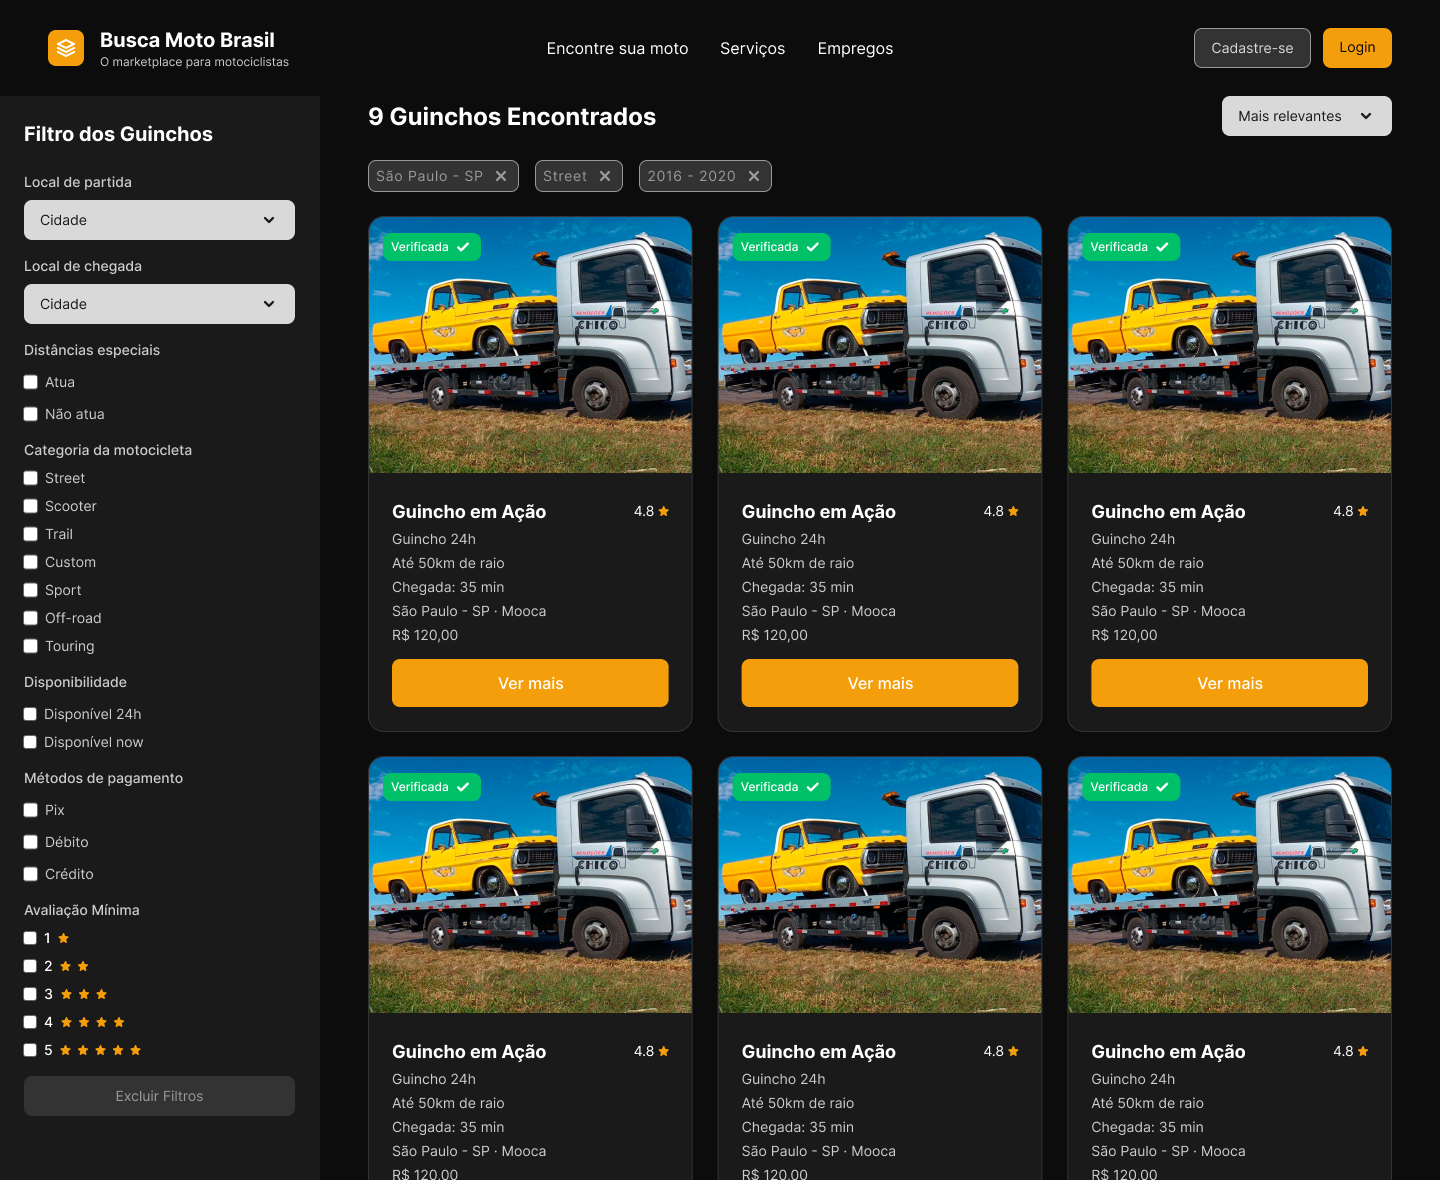1440x1180 pixels.
Task: Click Ver mais on the first tow card
Action: click(x=530, y=683)
